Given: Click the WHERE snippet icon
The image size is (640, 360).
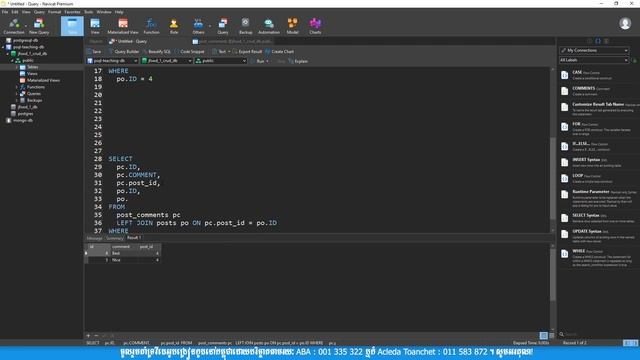Looking at the screenshot, I should (x=564, y=254).
